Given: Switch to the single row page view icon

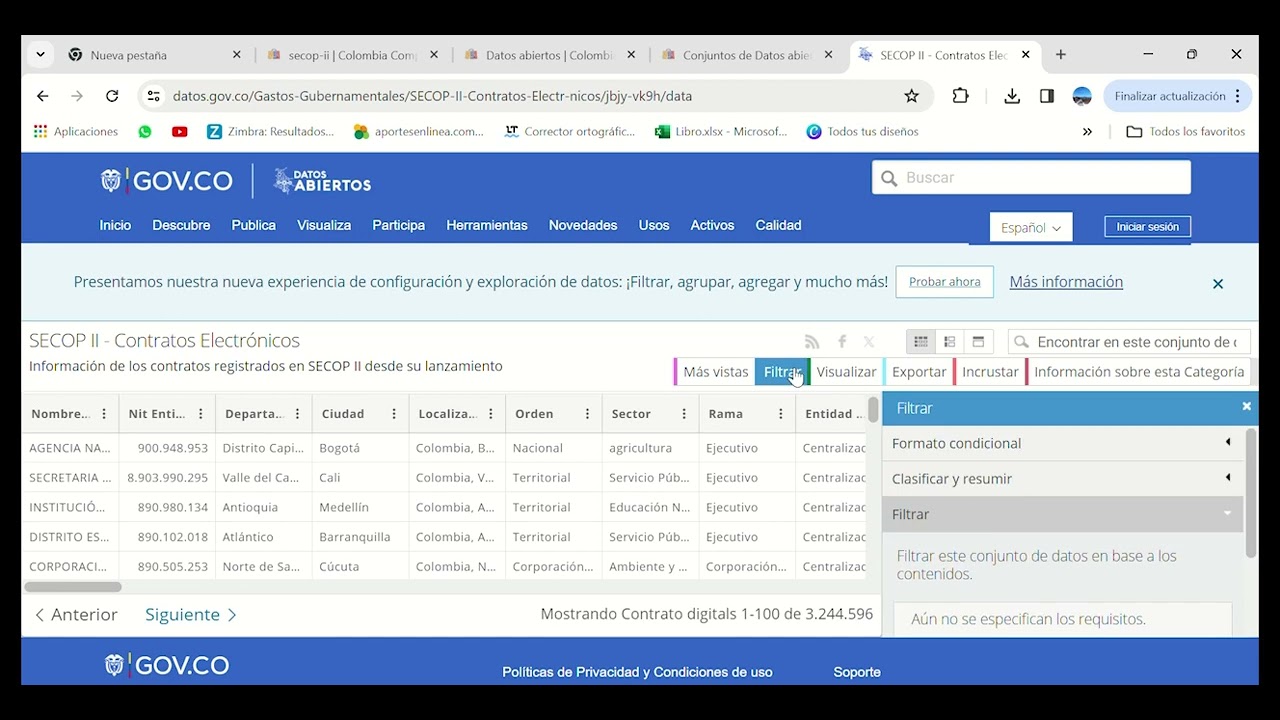Looking at the screenshot, I should pyautogui.click(x=978, y=342).
